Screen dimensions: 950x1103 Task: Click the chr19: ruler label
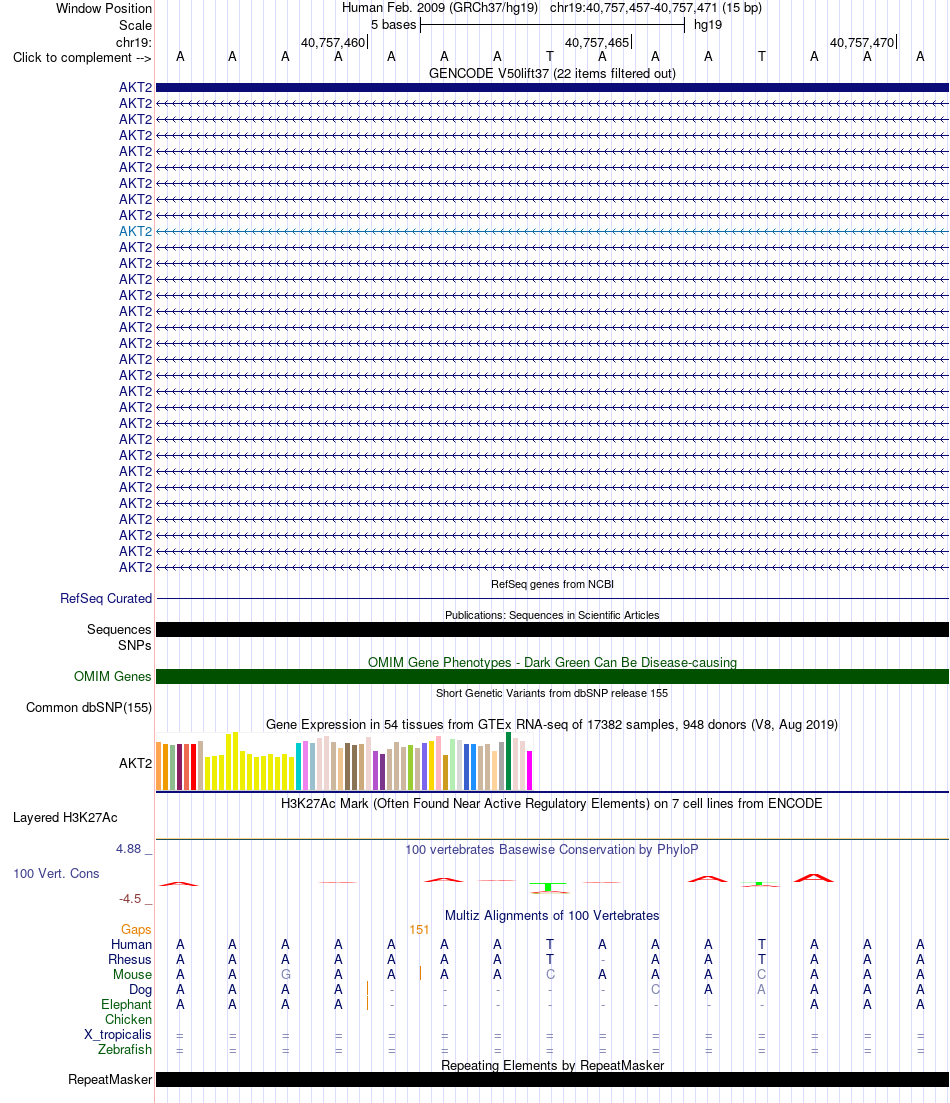(x=134, y=42)
